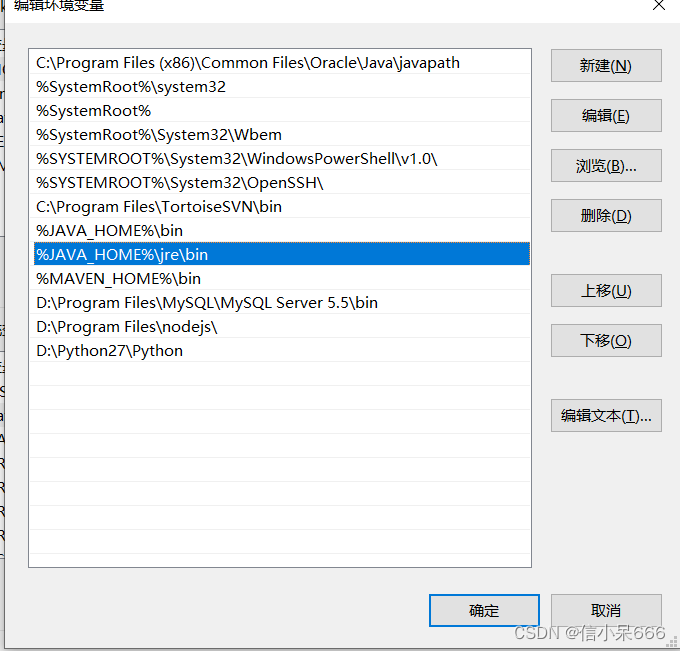Move entry down with 下移(O)

pos(606,340)
